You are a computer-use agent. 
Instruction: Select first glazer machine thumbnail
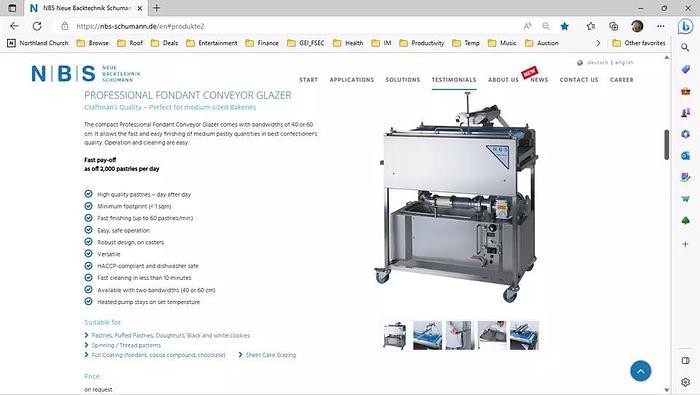[395, 335]
